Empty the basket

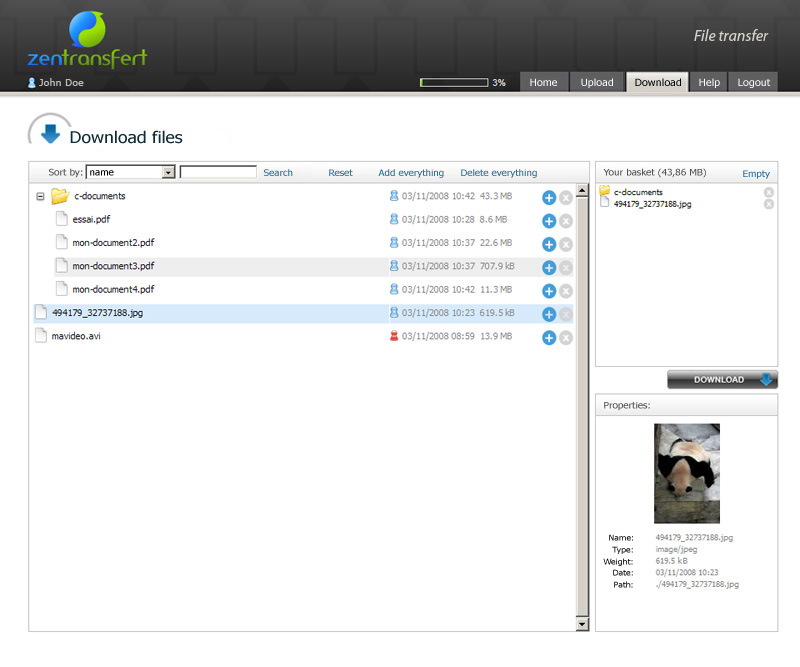(756, 174)
